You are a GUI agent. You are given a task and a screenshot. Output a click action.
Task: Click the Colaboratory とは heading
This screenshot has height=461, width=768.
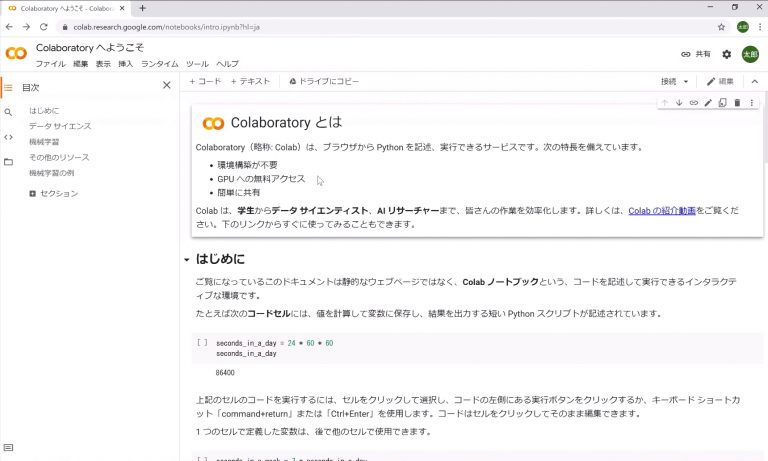[287, 122]
